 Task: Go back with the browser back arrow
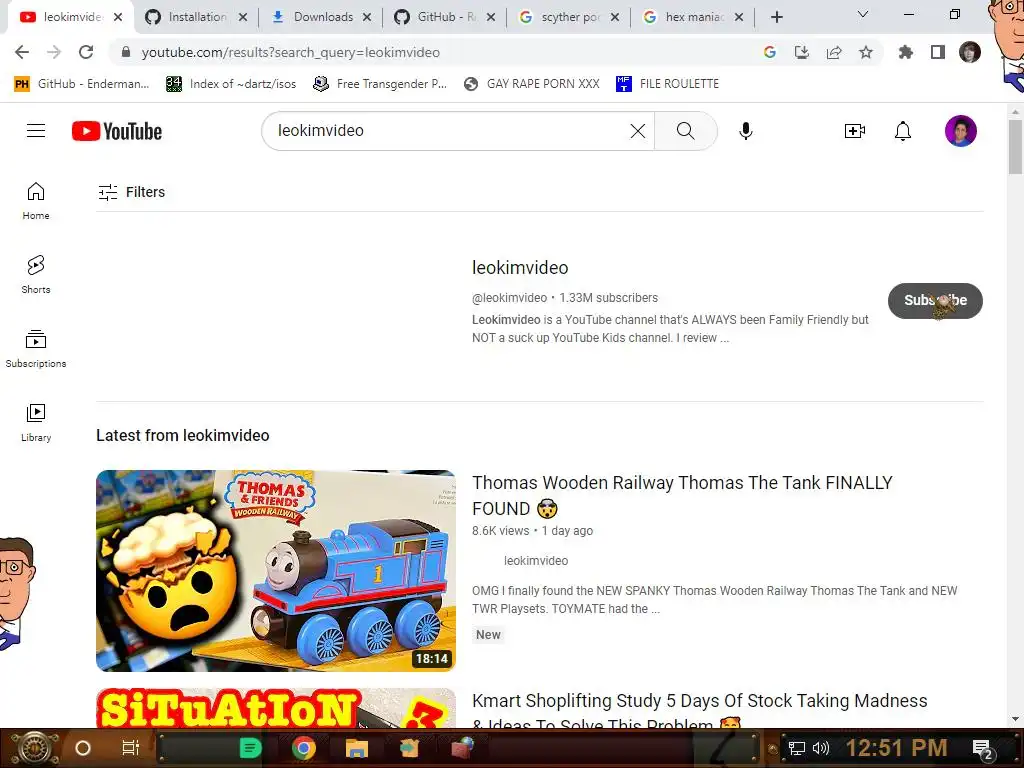pos(22,52)
